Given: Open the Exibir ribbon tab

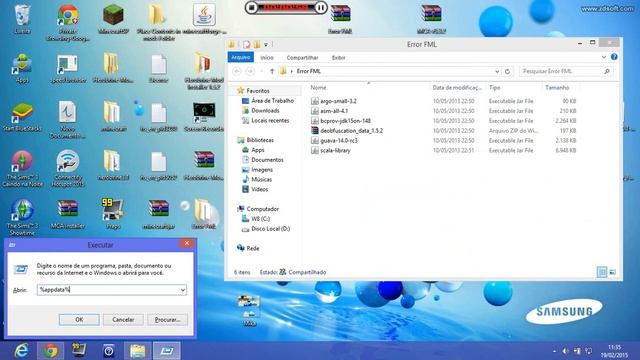Looking at the screenshot, I should pos(338,58).
